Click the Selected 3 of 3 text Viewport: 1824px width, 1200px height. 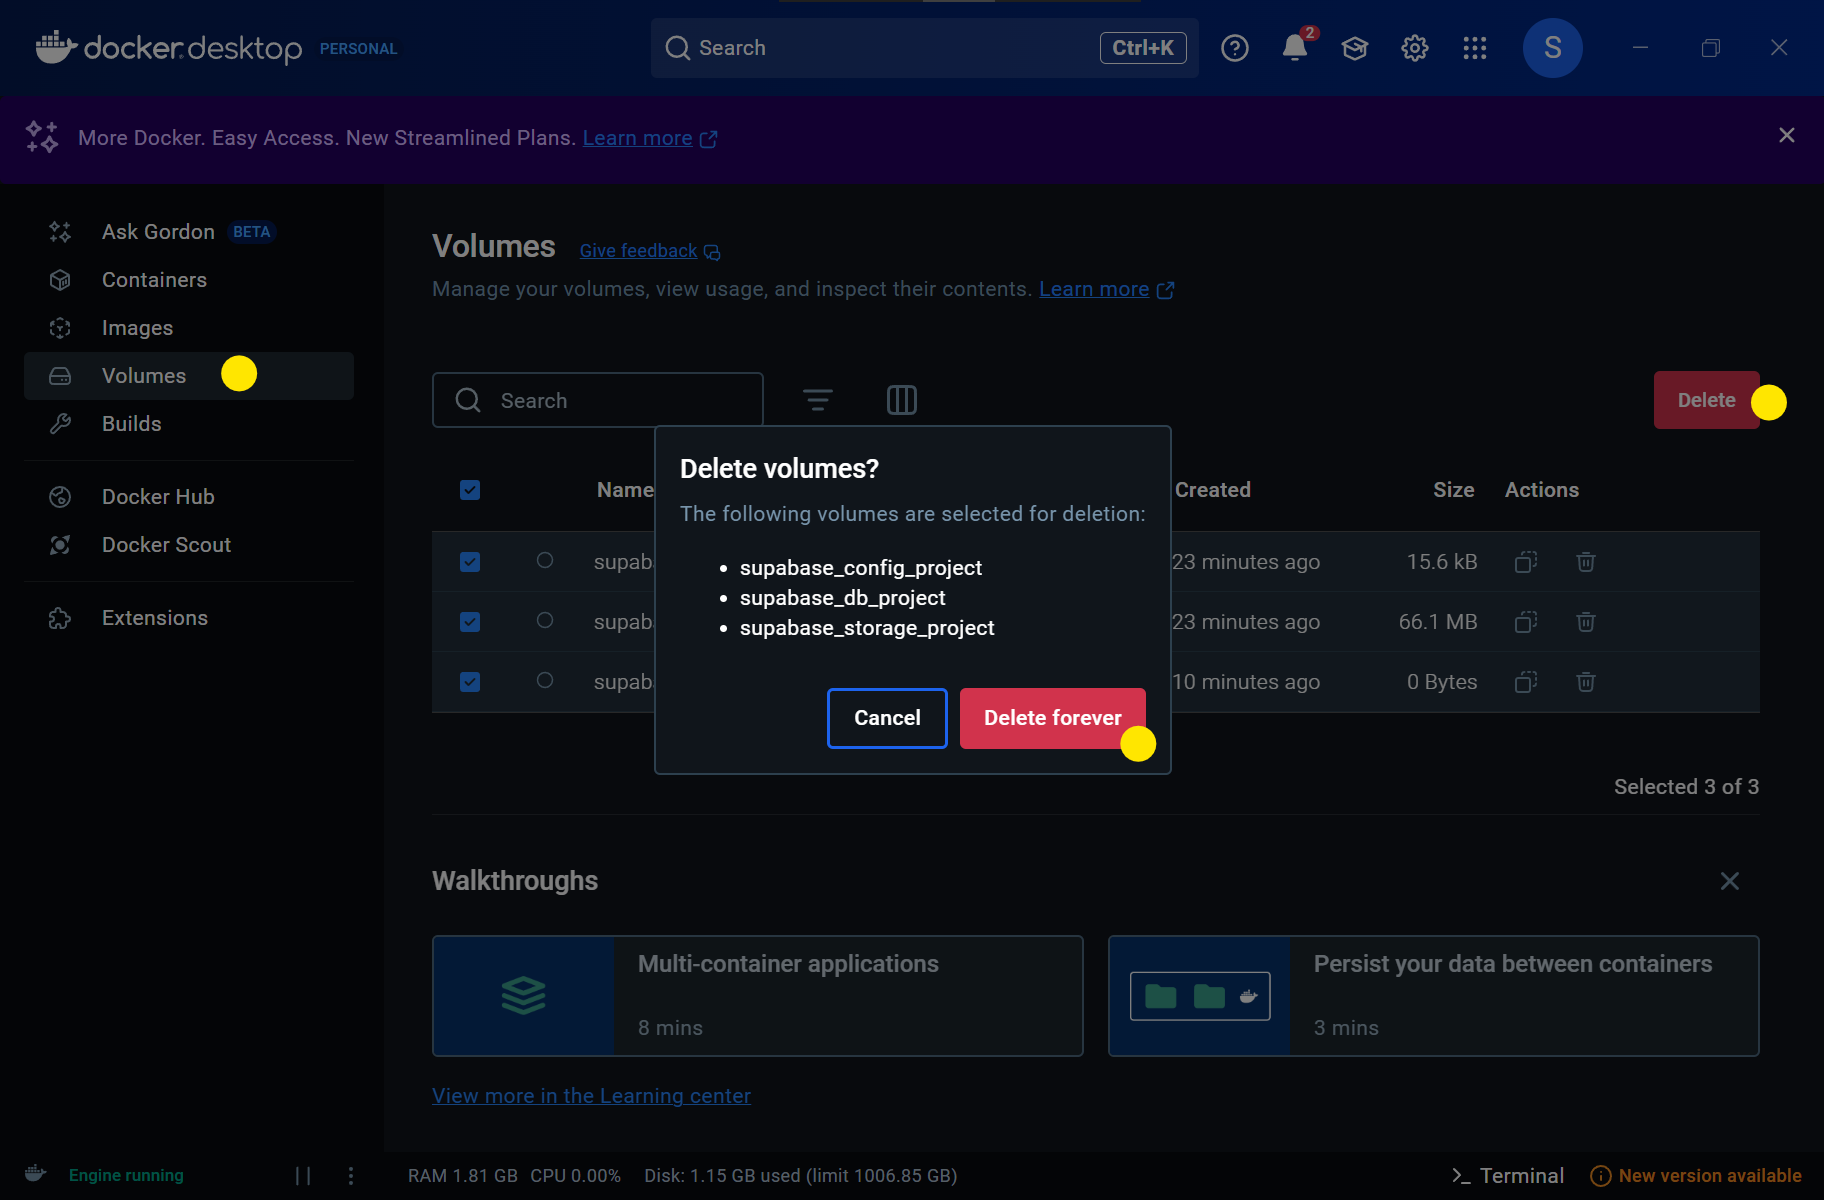[x=1686, y=787]
